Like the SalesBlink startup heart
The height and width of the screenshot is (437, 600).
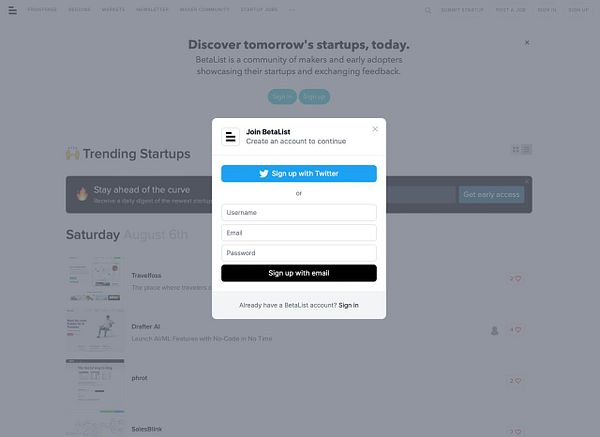tap(518, 432)
